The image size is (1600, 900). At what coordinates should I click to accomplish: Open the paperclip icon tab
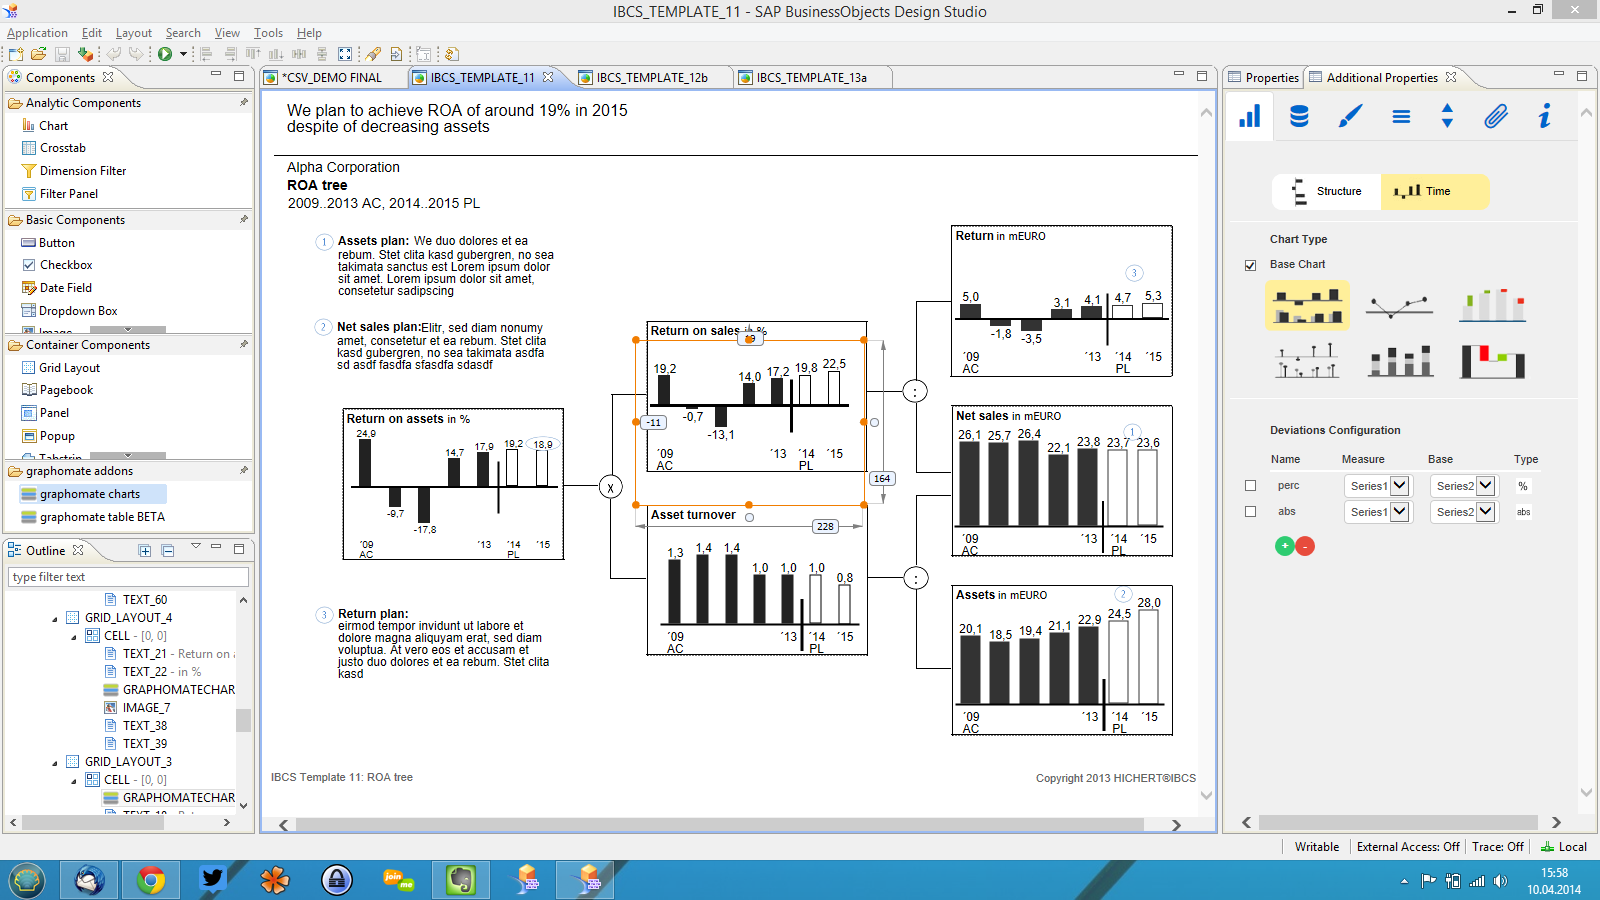[x=1495, y=116]
